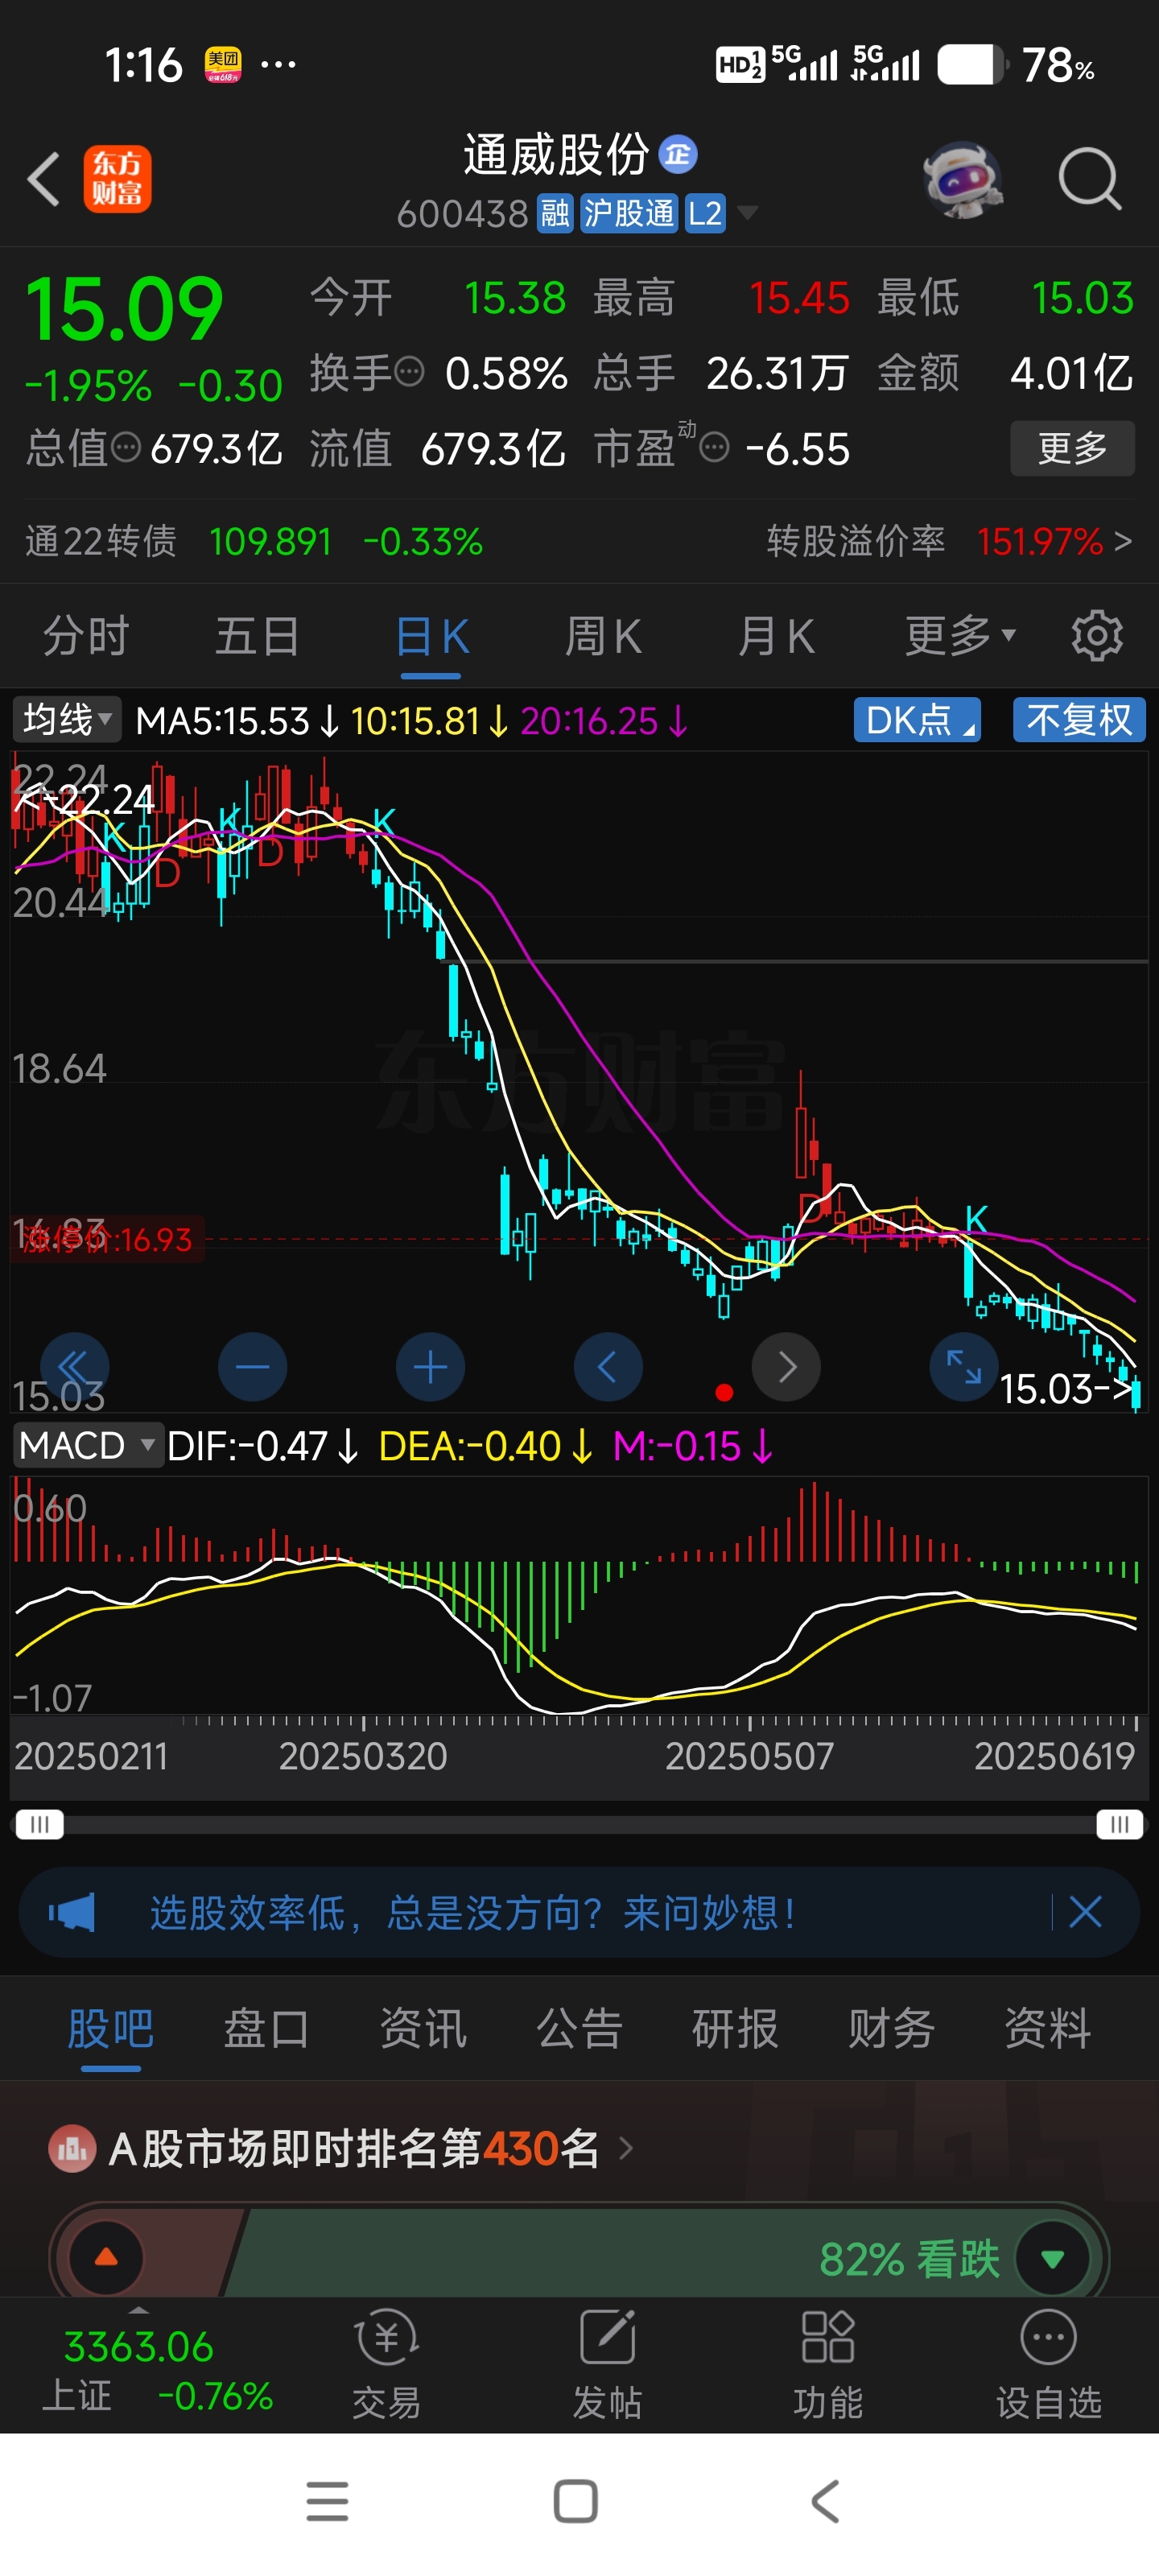Tap the left date range slider handle
The width and height of the screenshot is (1159, 2576).
(x=39, y=1824)
